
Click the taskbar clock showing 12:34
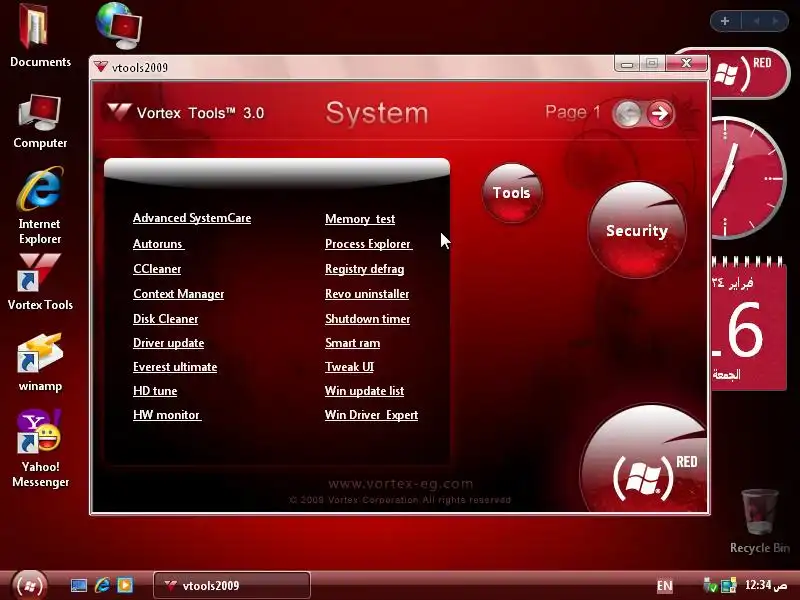766,585
